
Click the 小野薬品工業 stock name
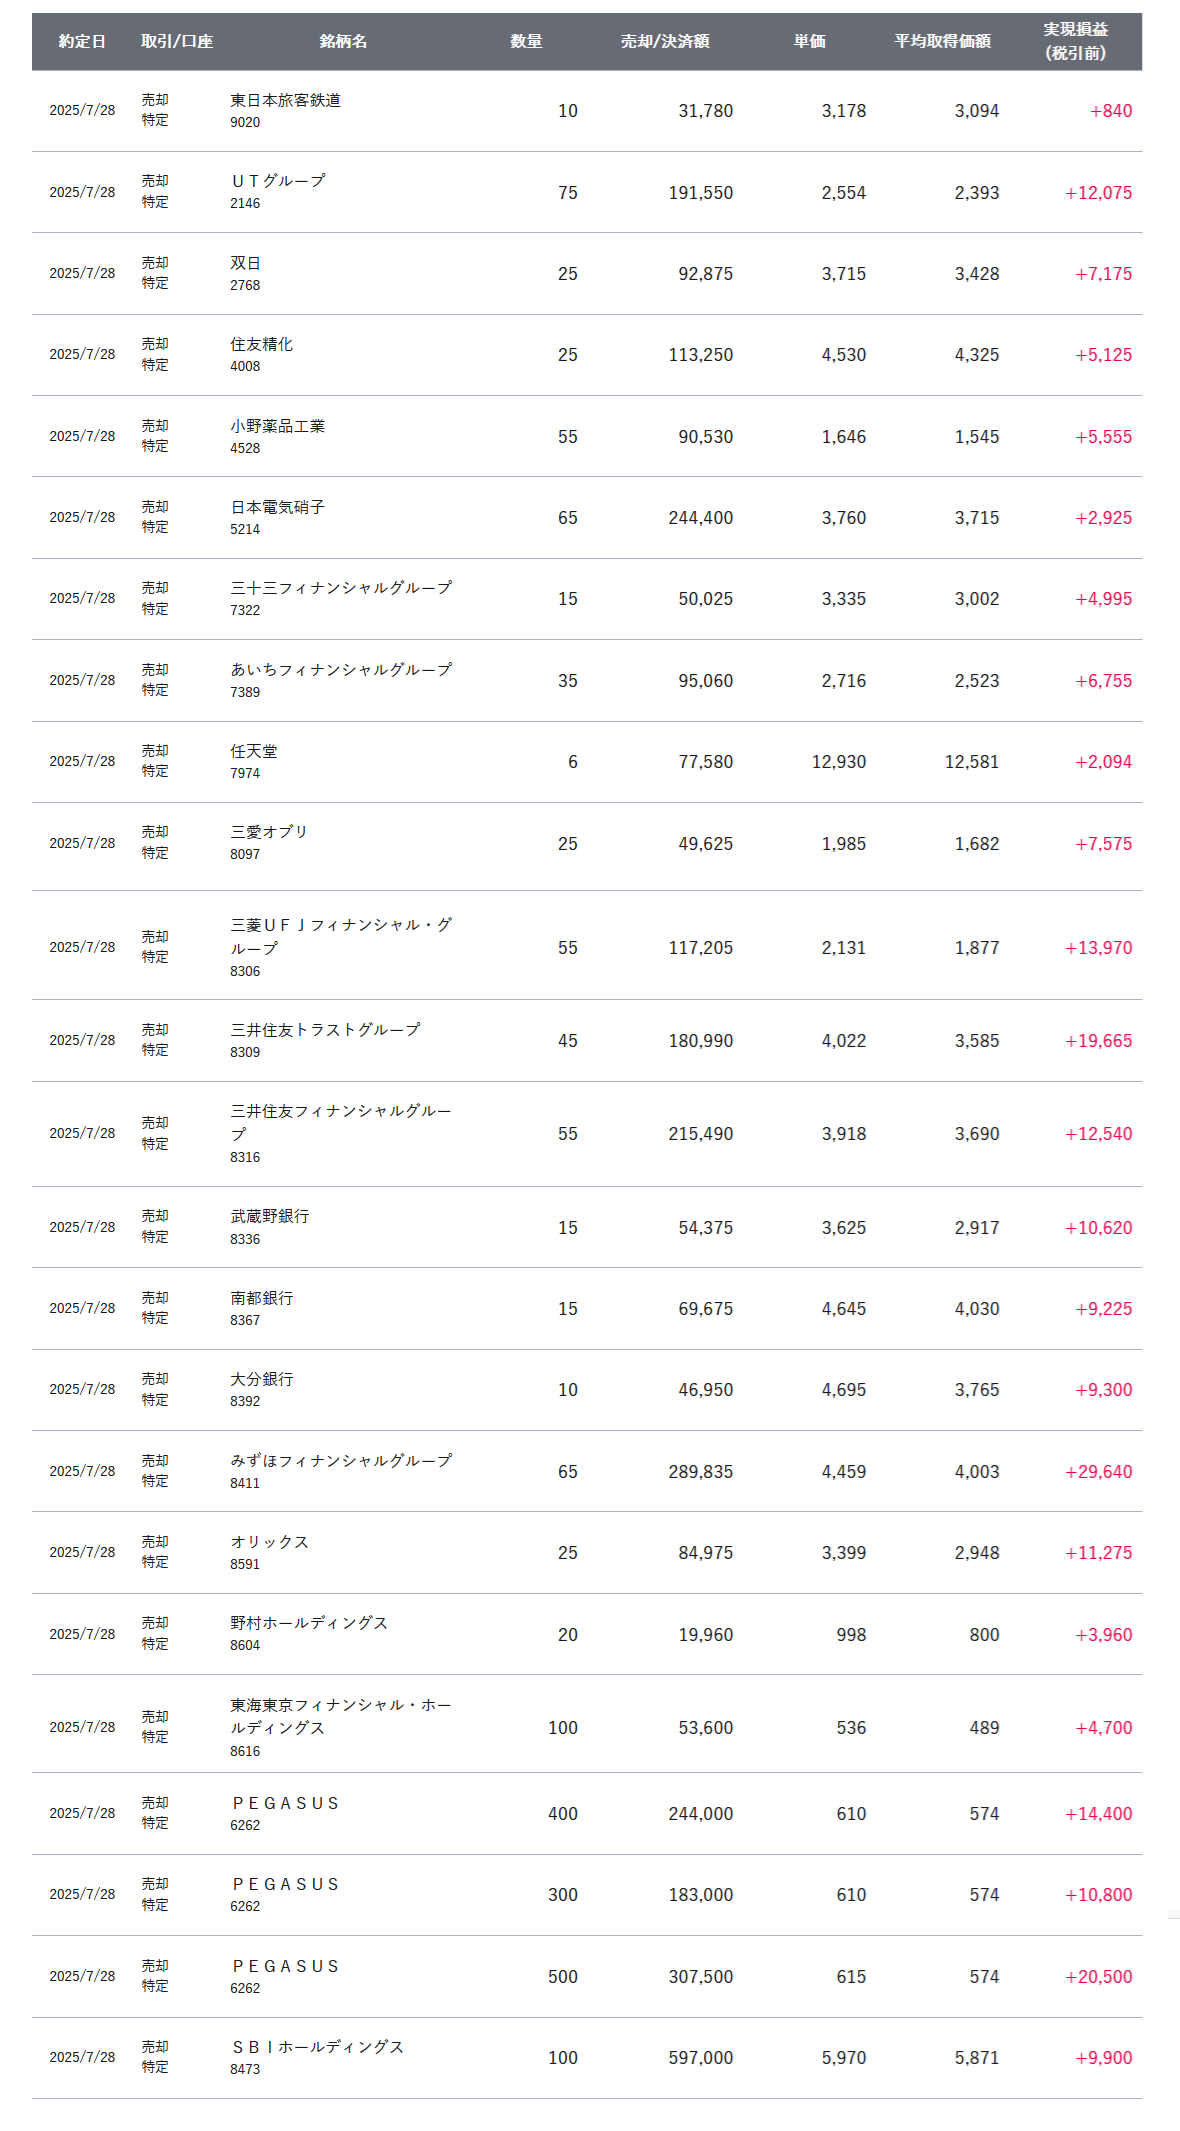(277, 426)
